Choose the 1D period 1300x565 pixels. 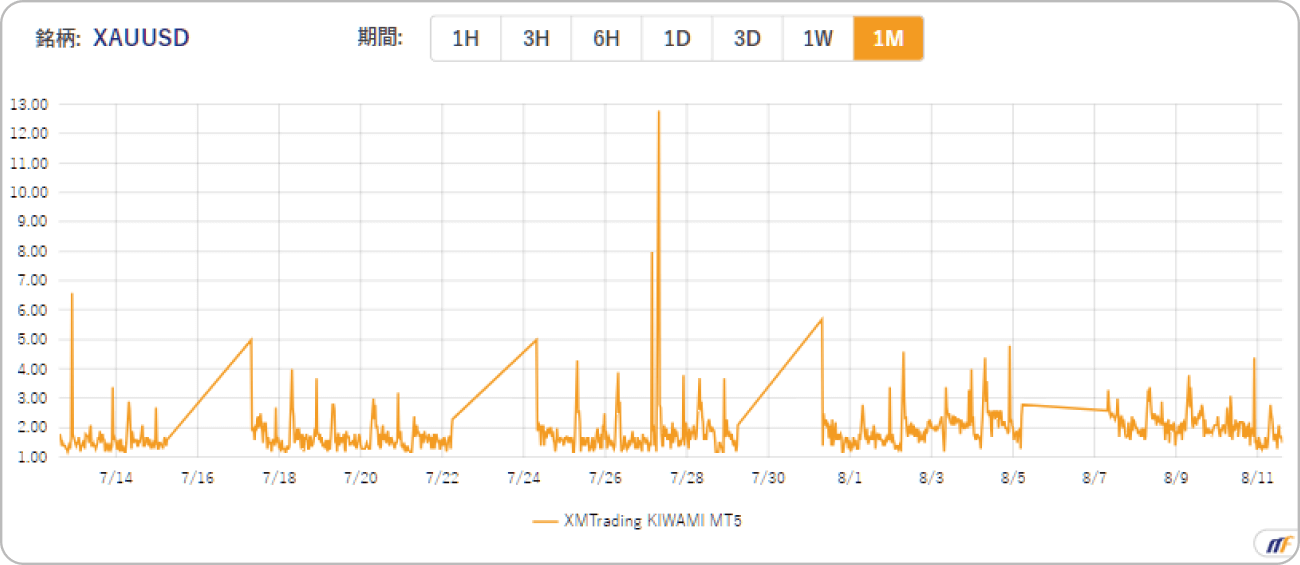click(x=677, y=39)
